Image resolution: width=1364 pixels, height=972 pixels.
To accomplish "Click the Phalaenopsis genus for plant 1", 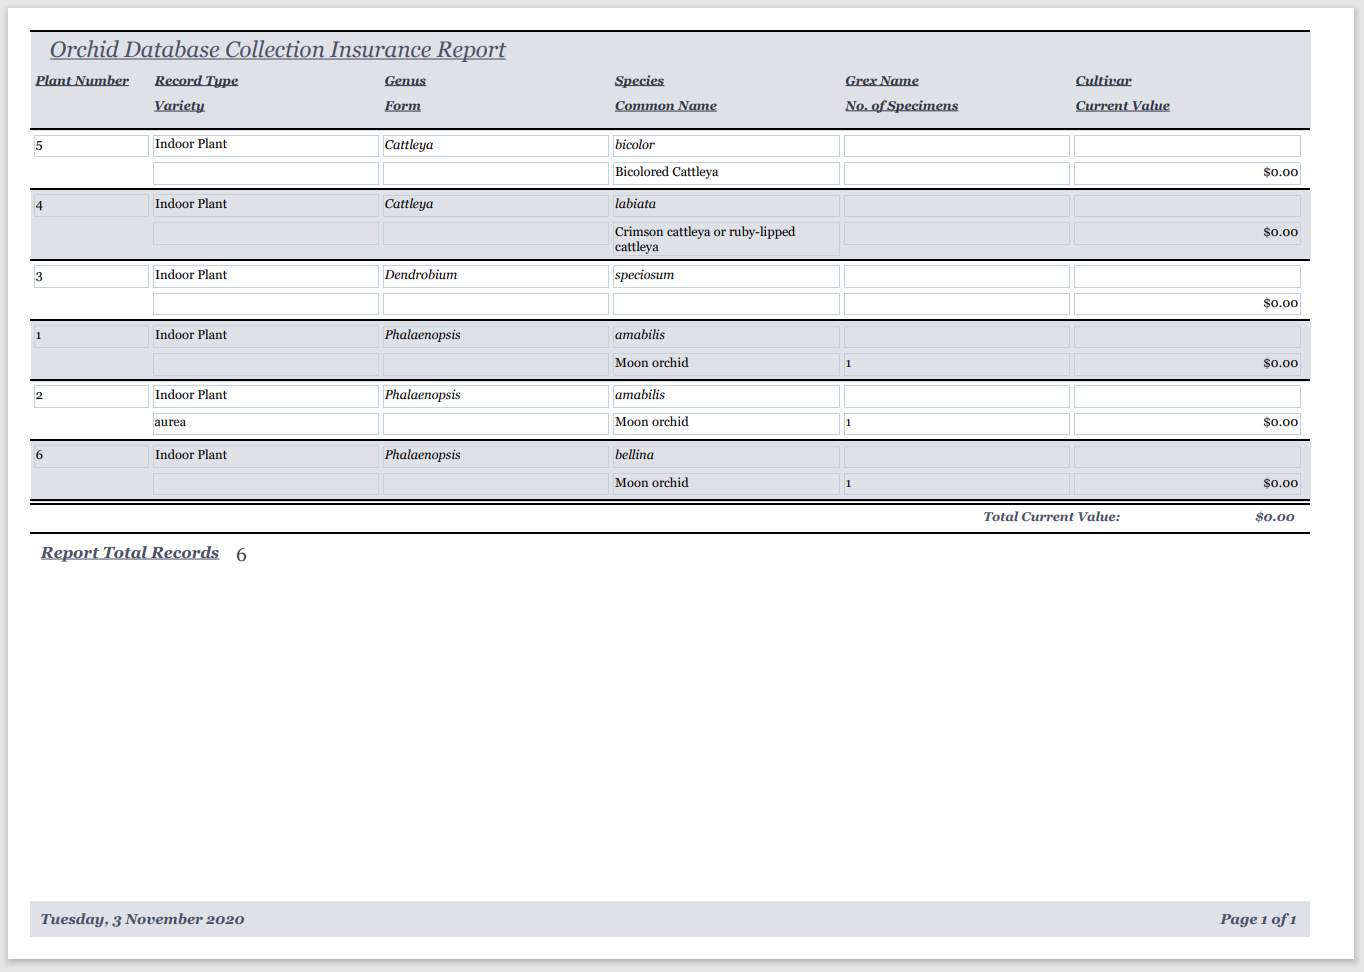I will [496, 336].
